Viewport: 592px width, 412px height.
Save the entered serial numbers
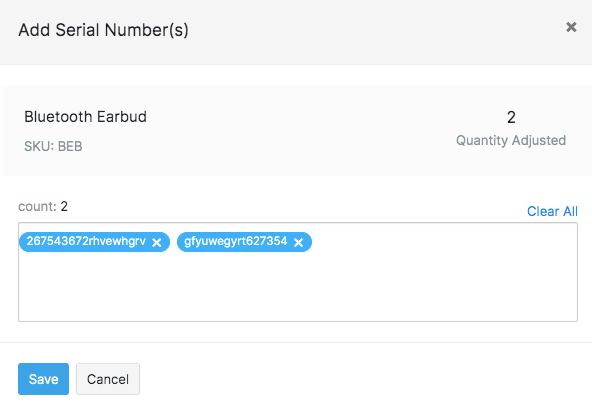pos(43,379)
